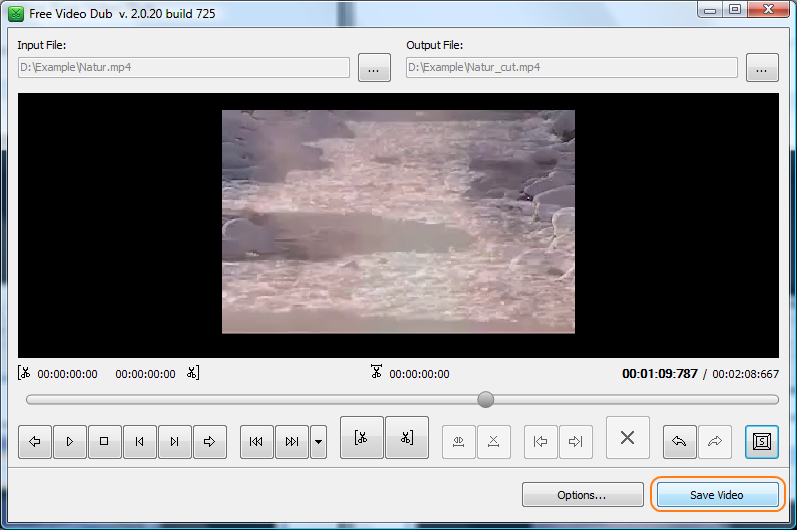Undo the last edit

(x=679, y=441)
